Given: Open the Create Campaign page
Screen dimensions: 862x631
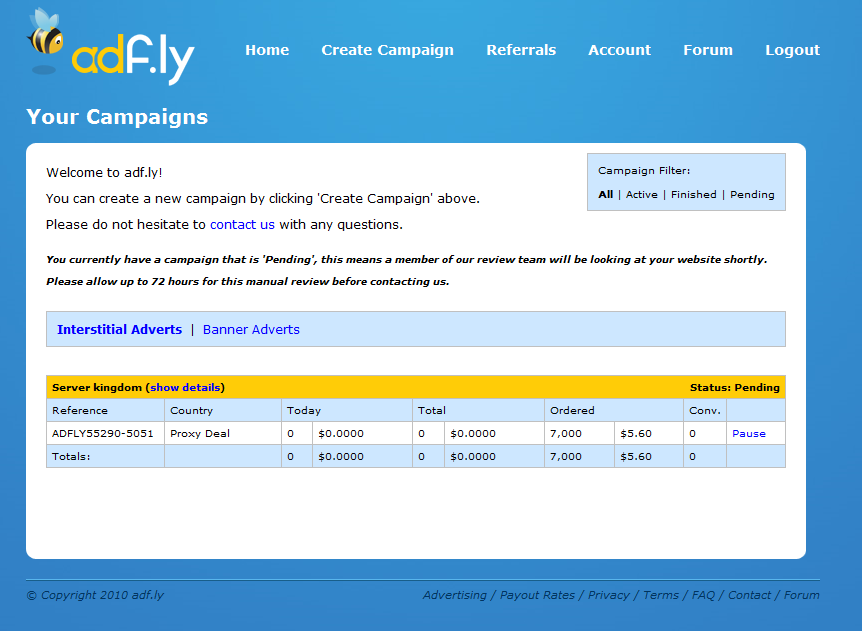Looking at the screenshot, I should point(388,50).
